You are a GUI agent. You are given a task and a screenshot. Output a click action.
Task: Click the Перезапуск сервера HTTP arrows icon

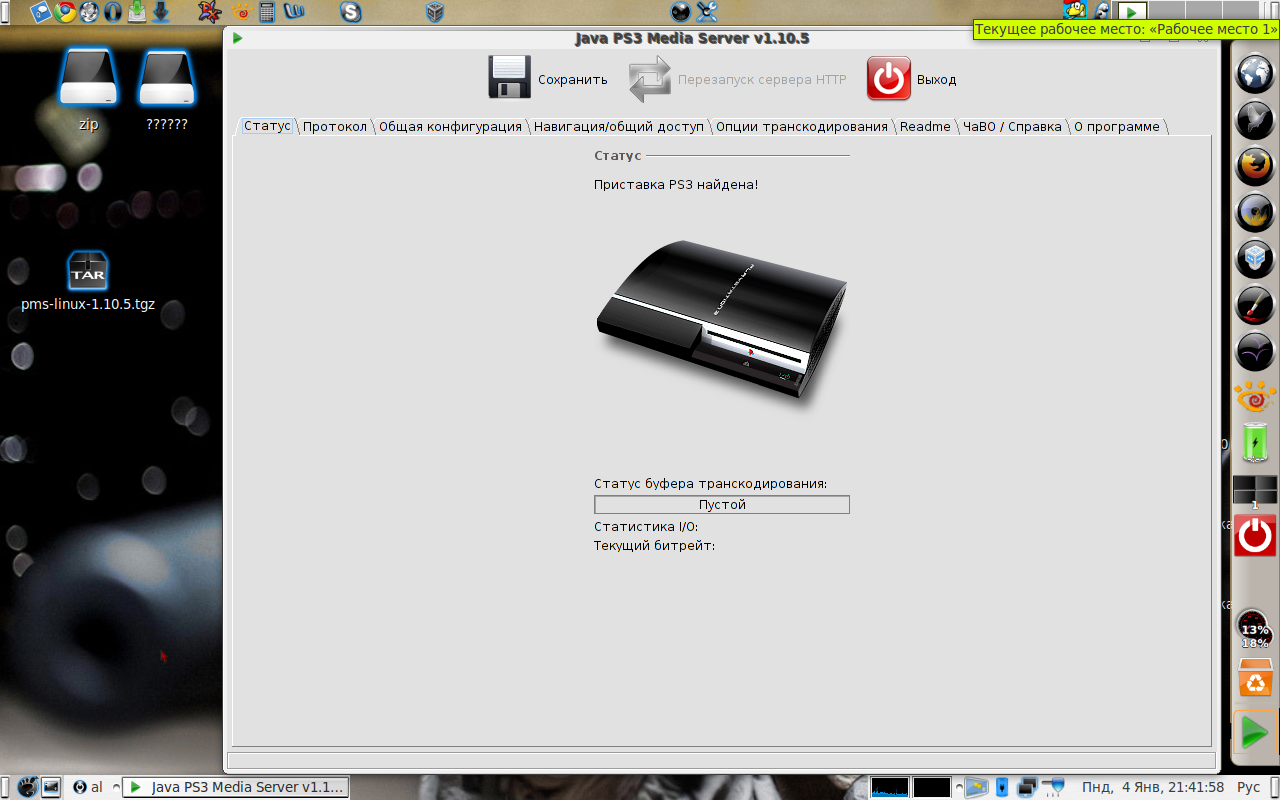pos(650,79)
